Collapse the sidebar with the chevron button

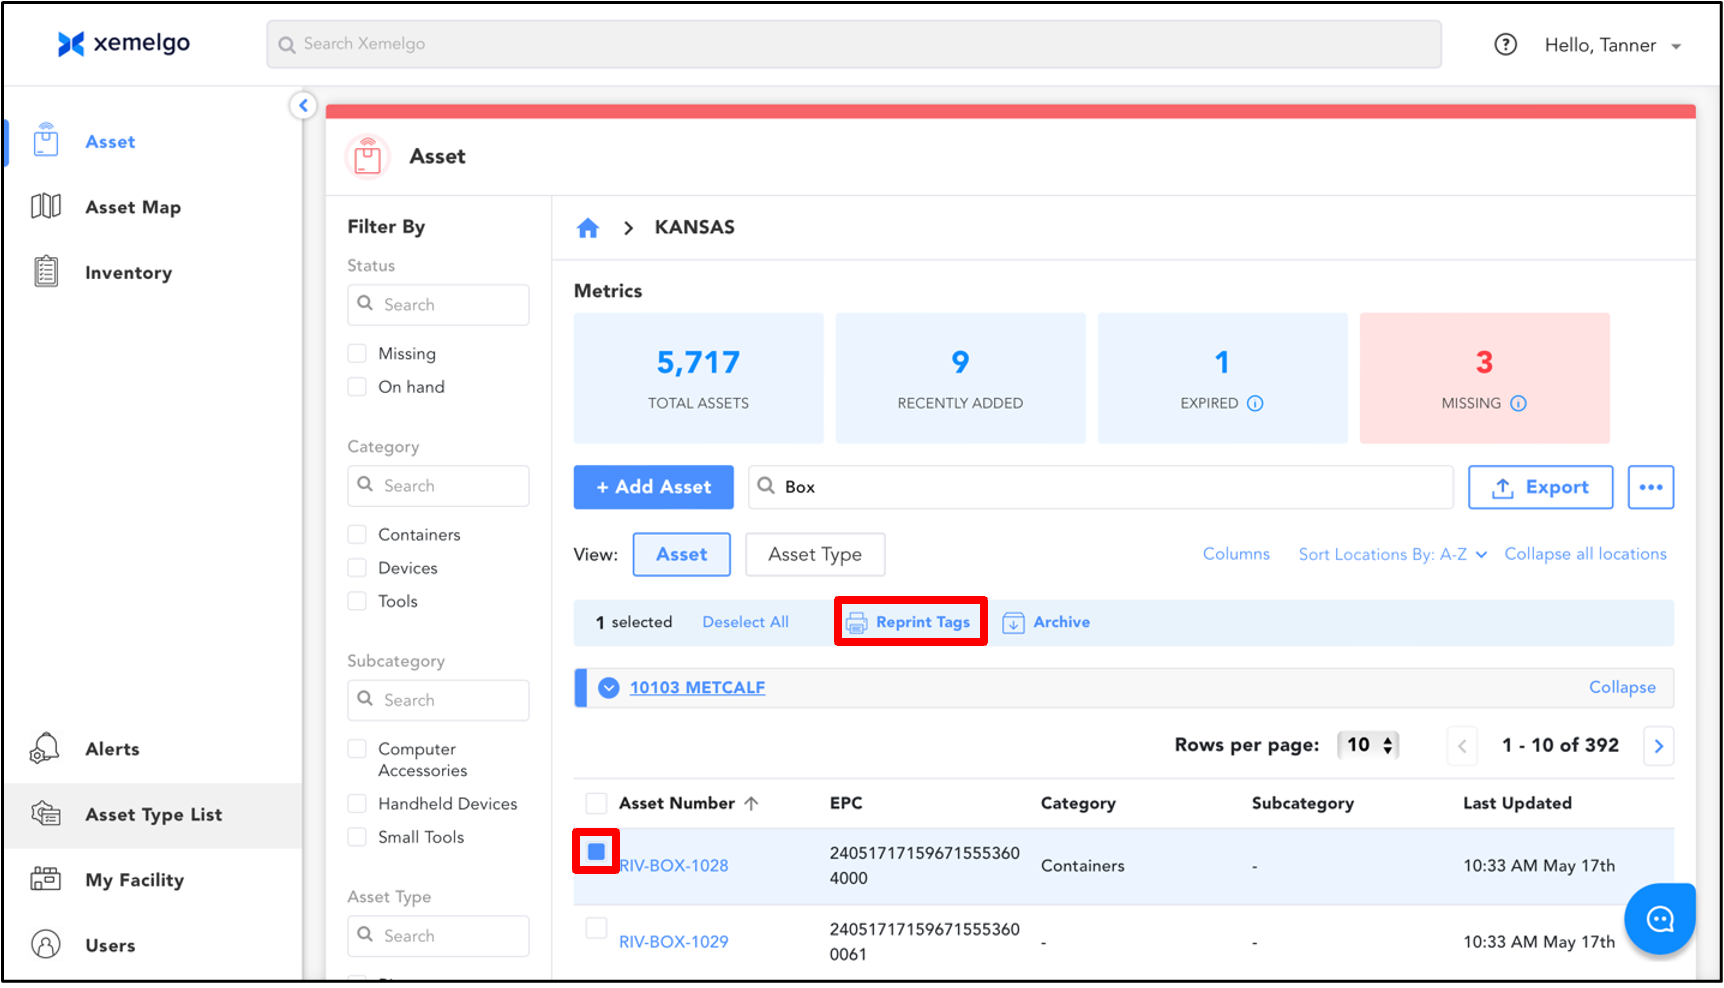click(x=303, y=105)
